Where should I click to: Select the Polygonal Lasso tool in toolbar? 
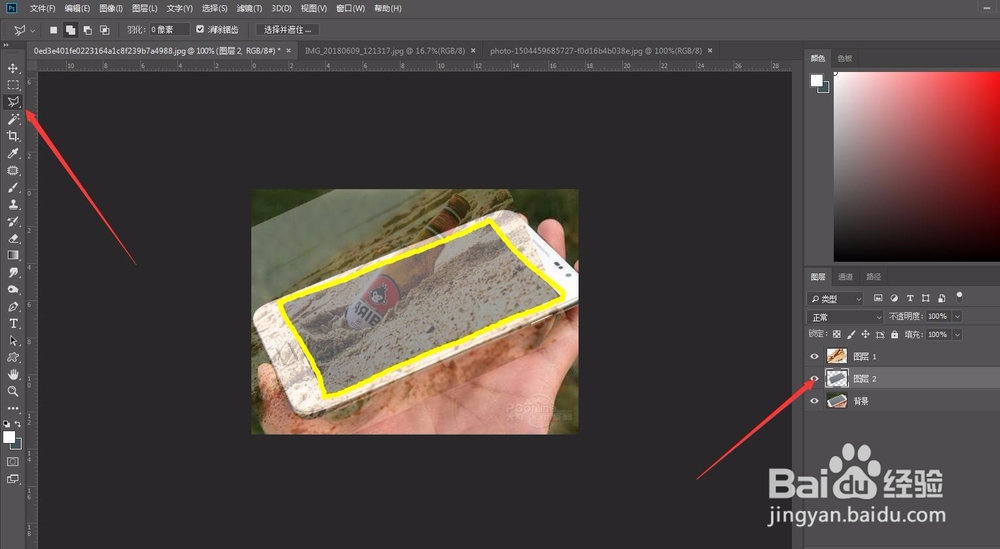tap(13, 102)
